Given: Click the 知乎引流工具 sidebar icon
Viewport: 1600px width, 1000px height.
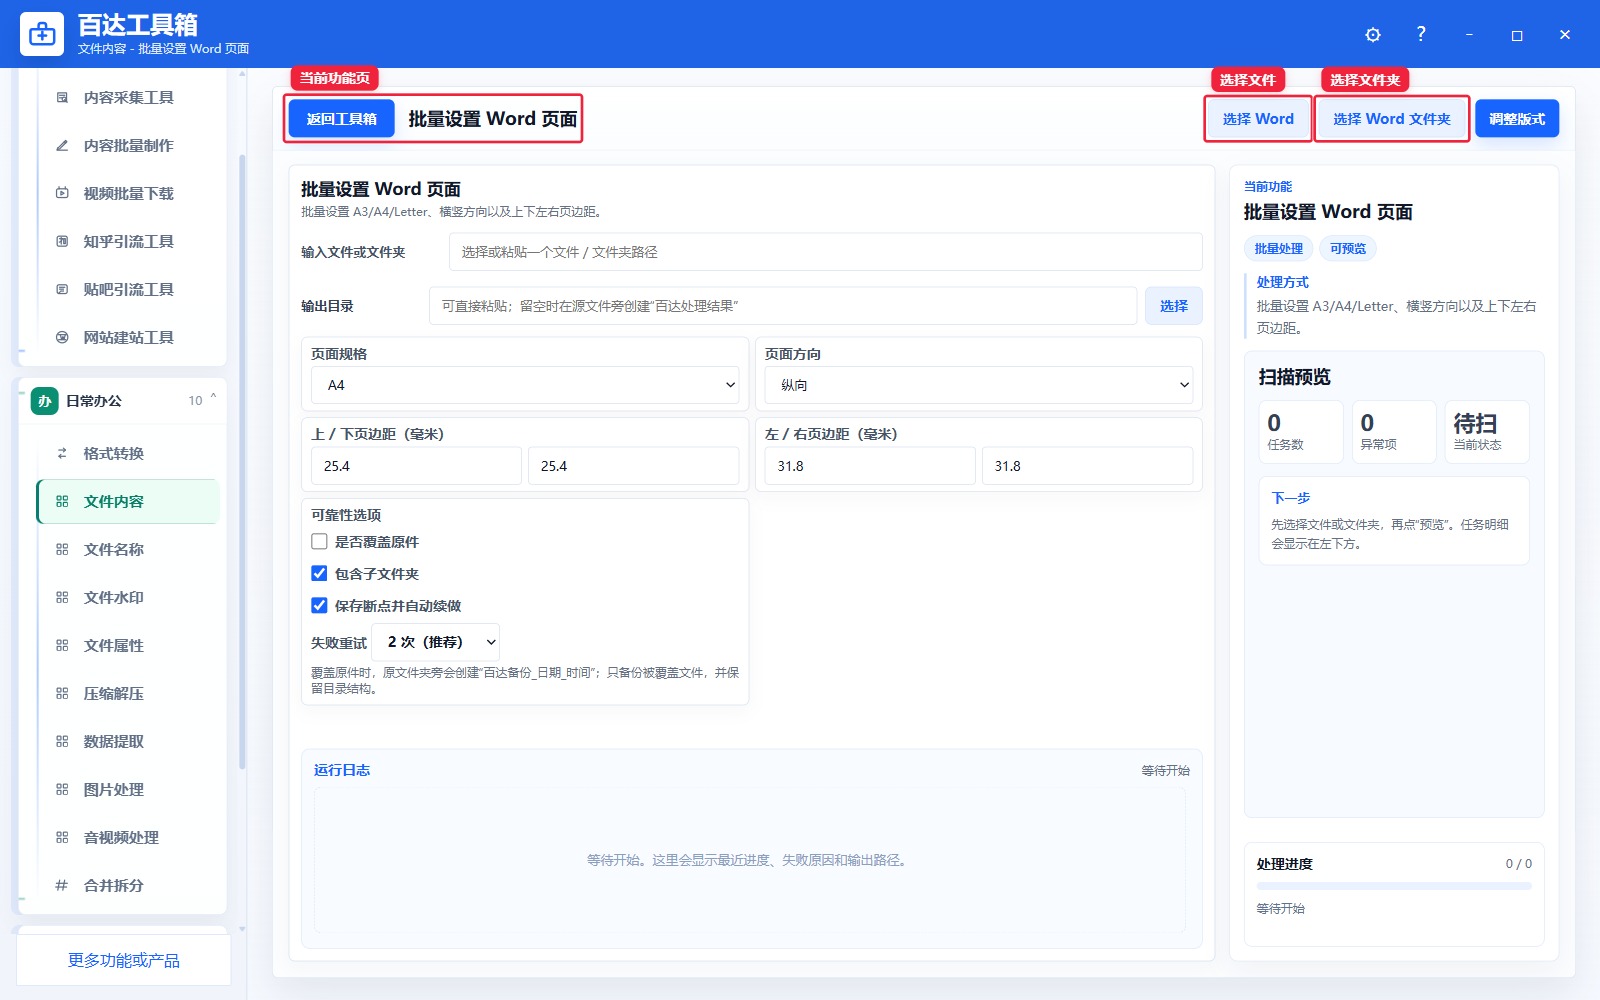Looking at the screenshot, I should pos(62,242).
